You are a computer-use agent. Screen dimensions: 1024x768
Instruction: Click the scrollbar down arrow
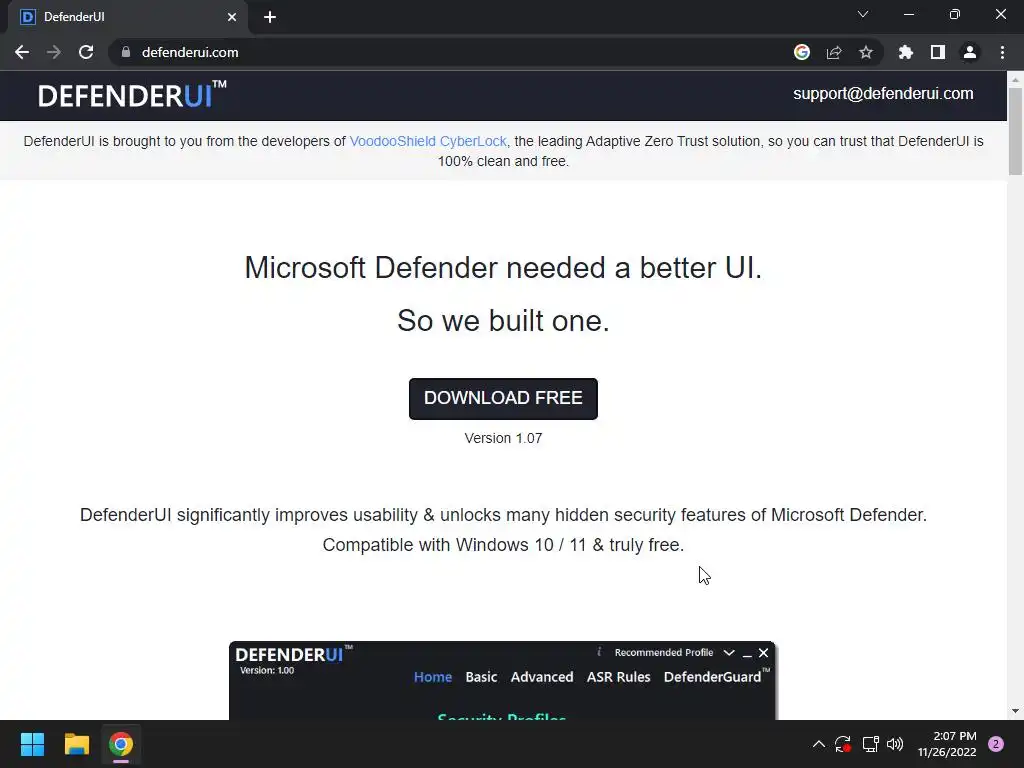[1015, 711]
